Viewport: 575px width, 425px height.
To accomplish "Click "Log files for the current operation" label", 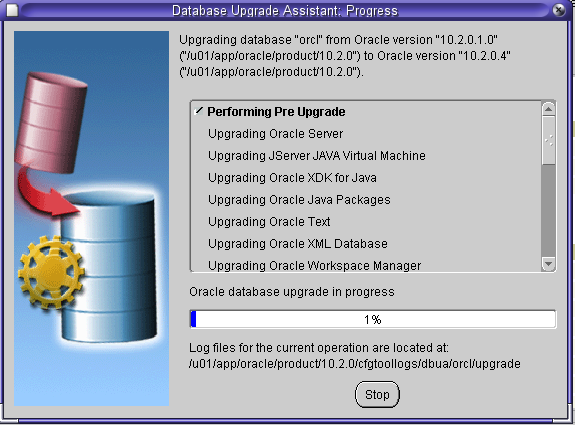I will 319,348.
